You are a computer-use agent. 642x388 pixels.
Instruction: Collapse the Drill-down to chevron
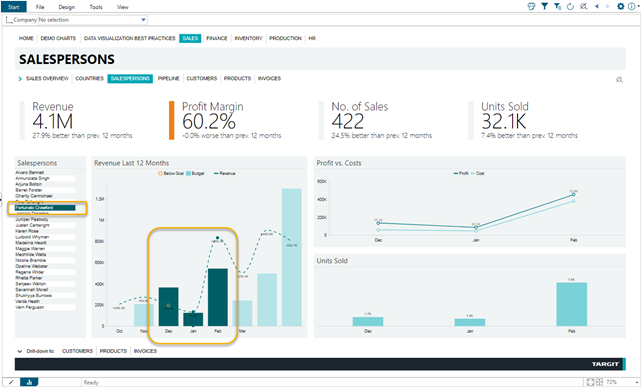pyautogui.click(x=19, y=351)
